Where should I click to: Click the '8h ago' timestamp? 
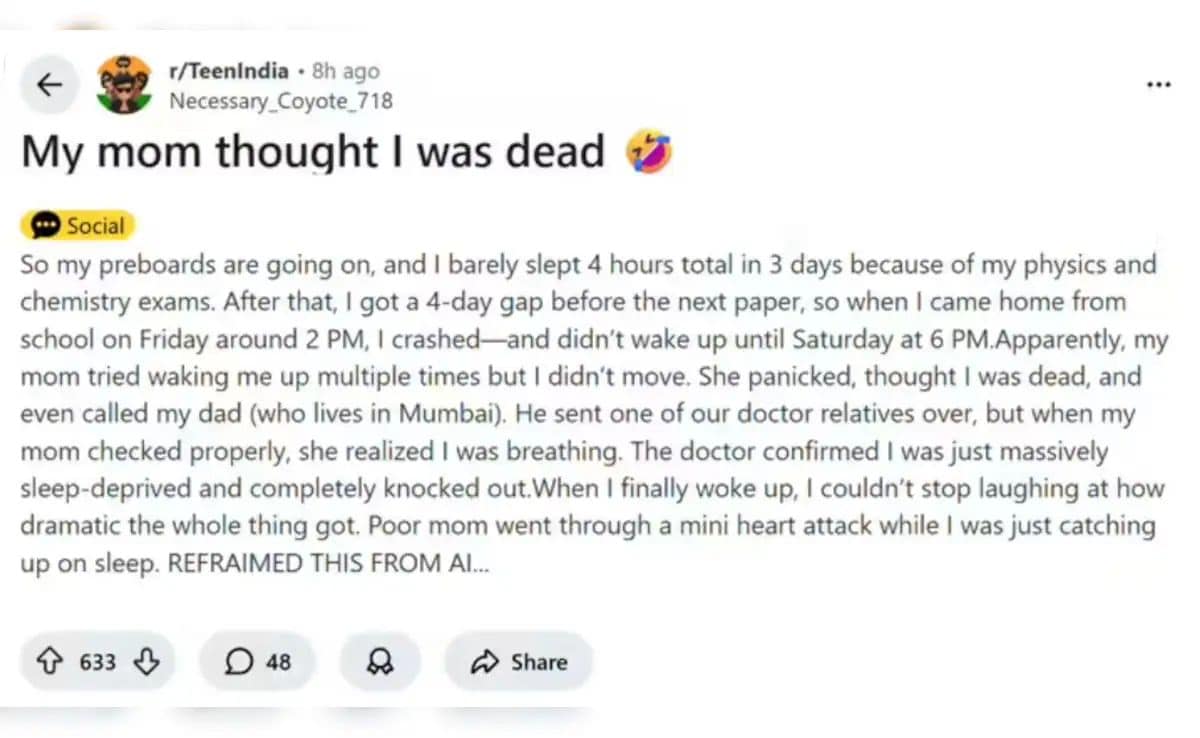click(x=346, y=71)
